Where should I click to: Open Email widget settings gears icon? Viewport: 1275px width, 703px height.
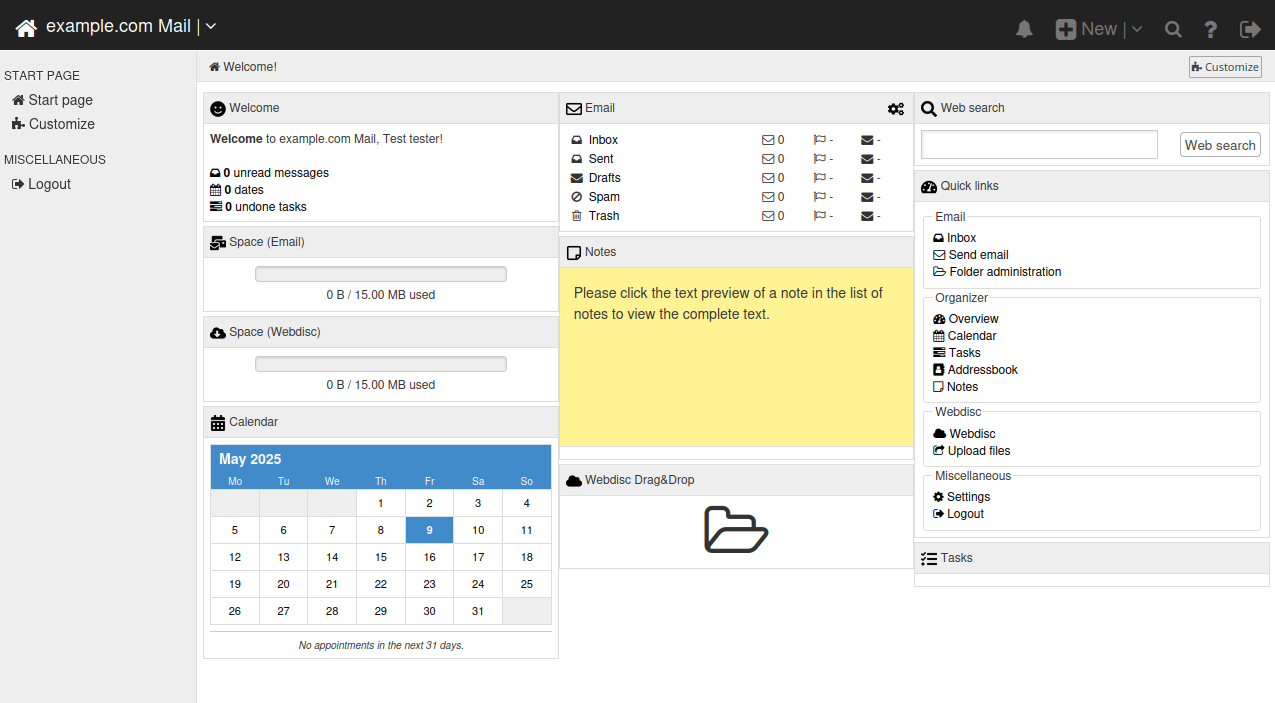[x=895, y=109]
